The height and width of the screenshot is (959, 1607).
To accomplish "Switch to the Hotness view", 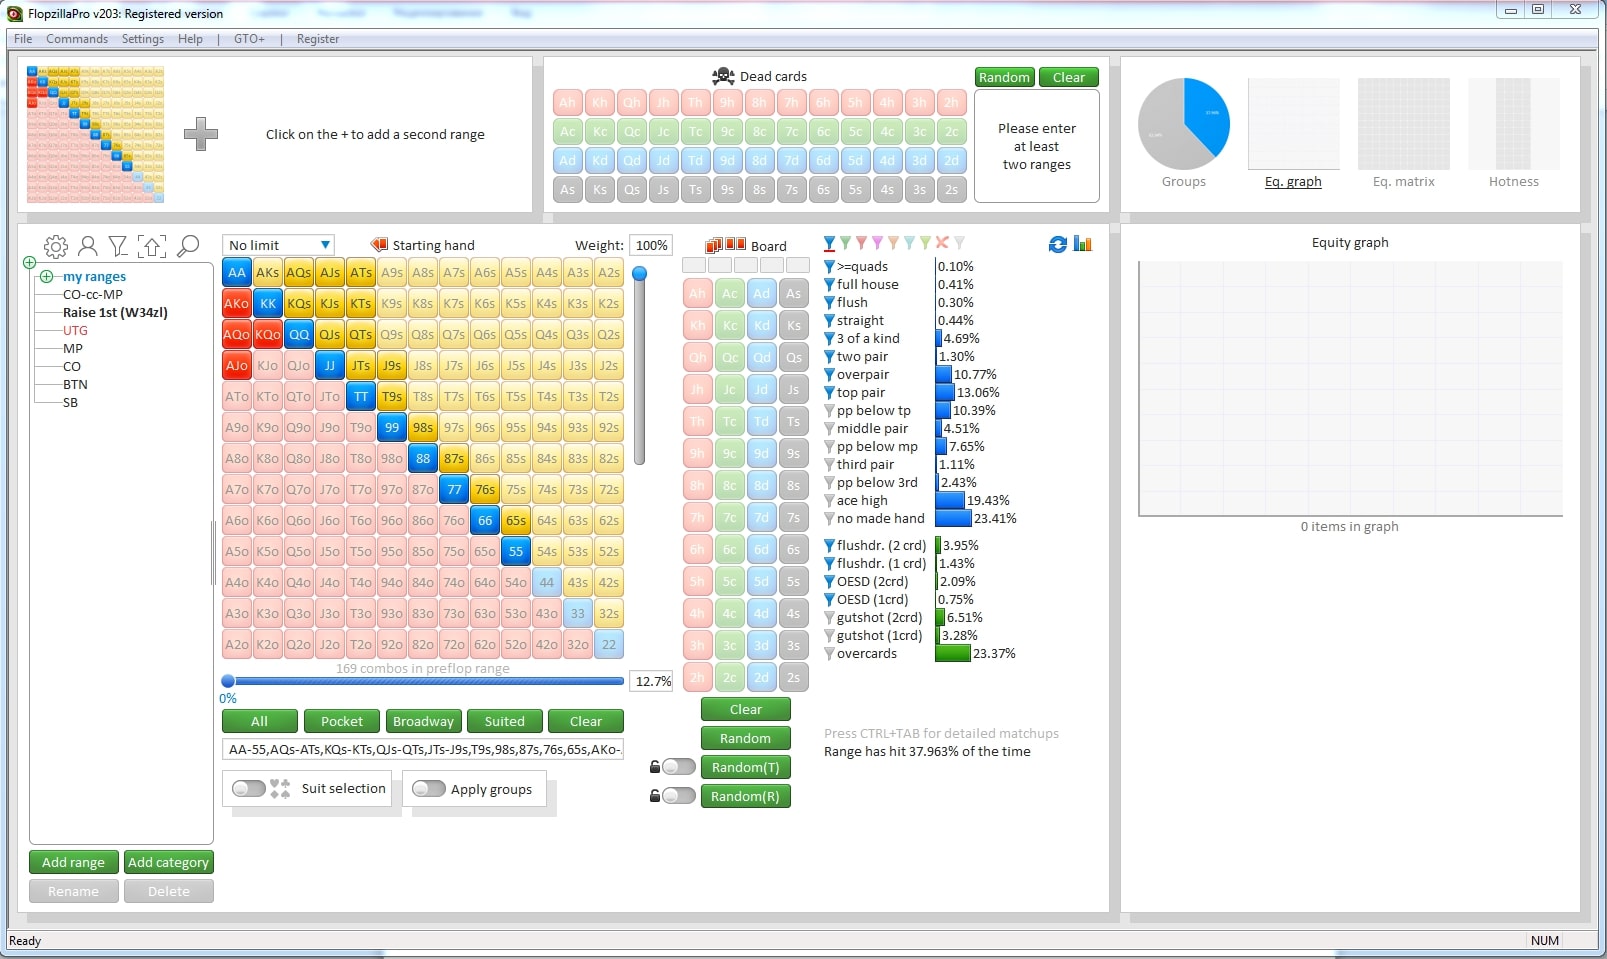I will [1514, 134].
